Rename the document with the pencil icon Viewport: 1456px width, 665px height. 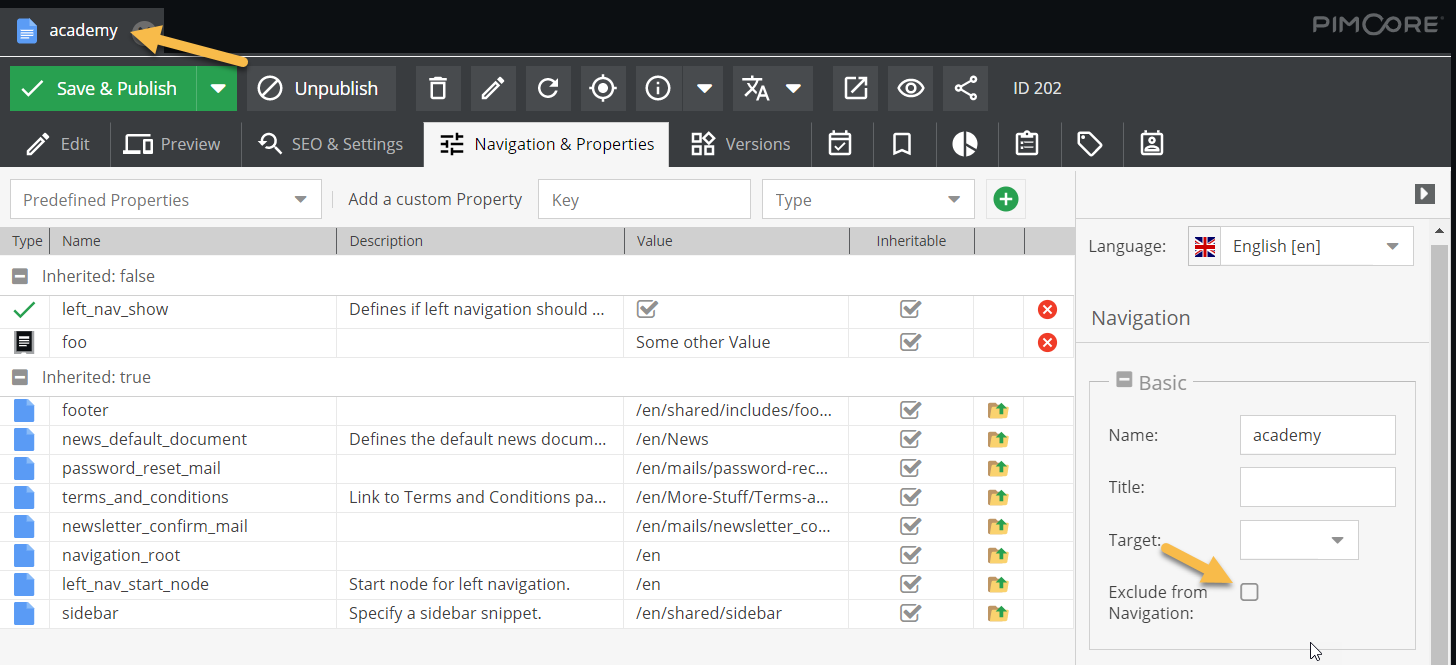click(x=493, y=88)
